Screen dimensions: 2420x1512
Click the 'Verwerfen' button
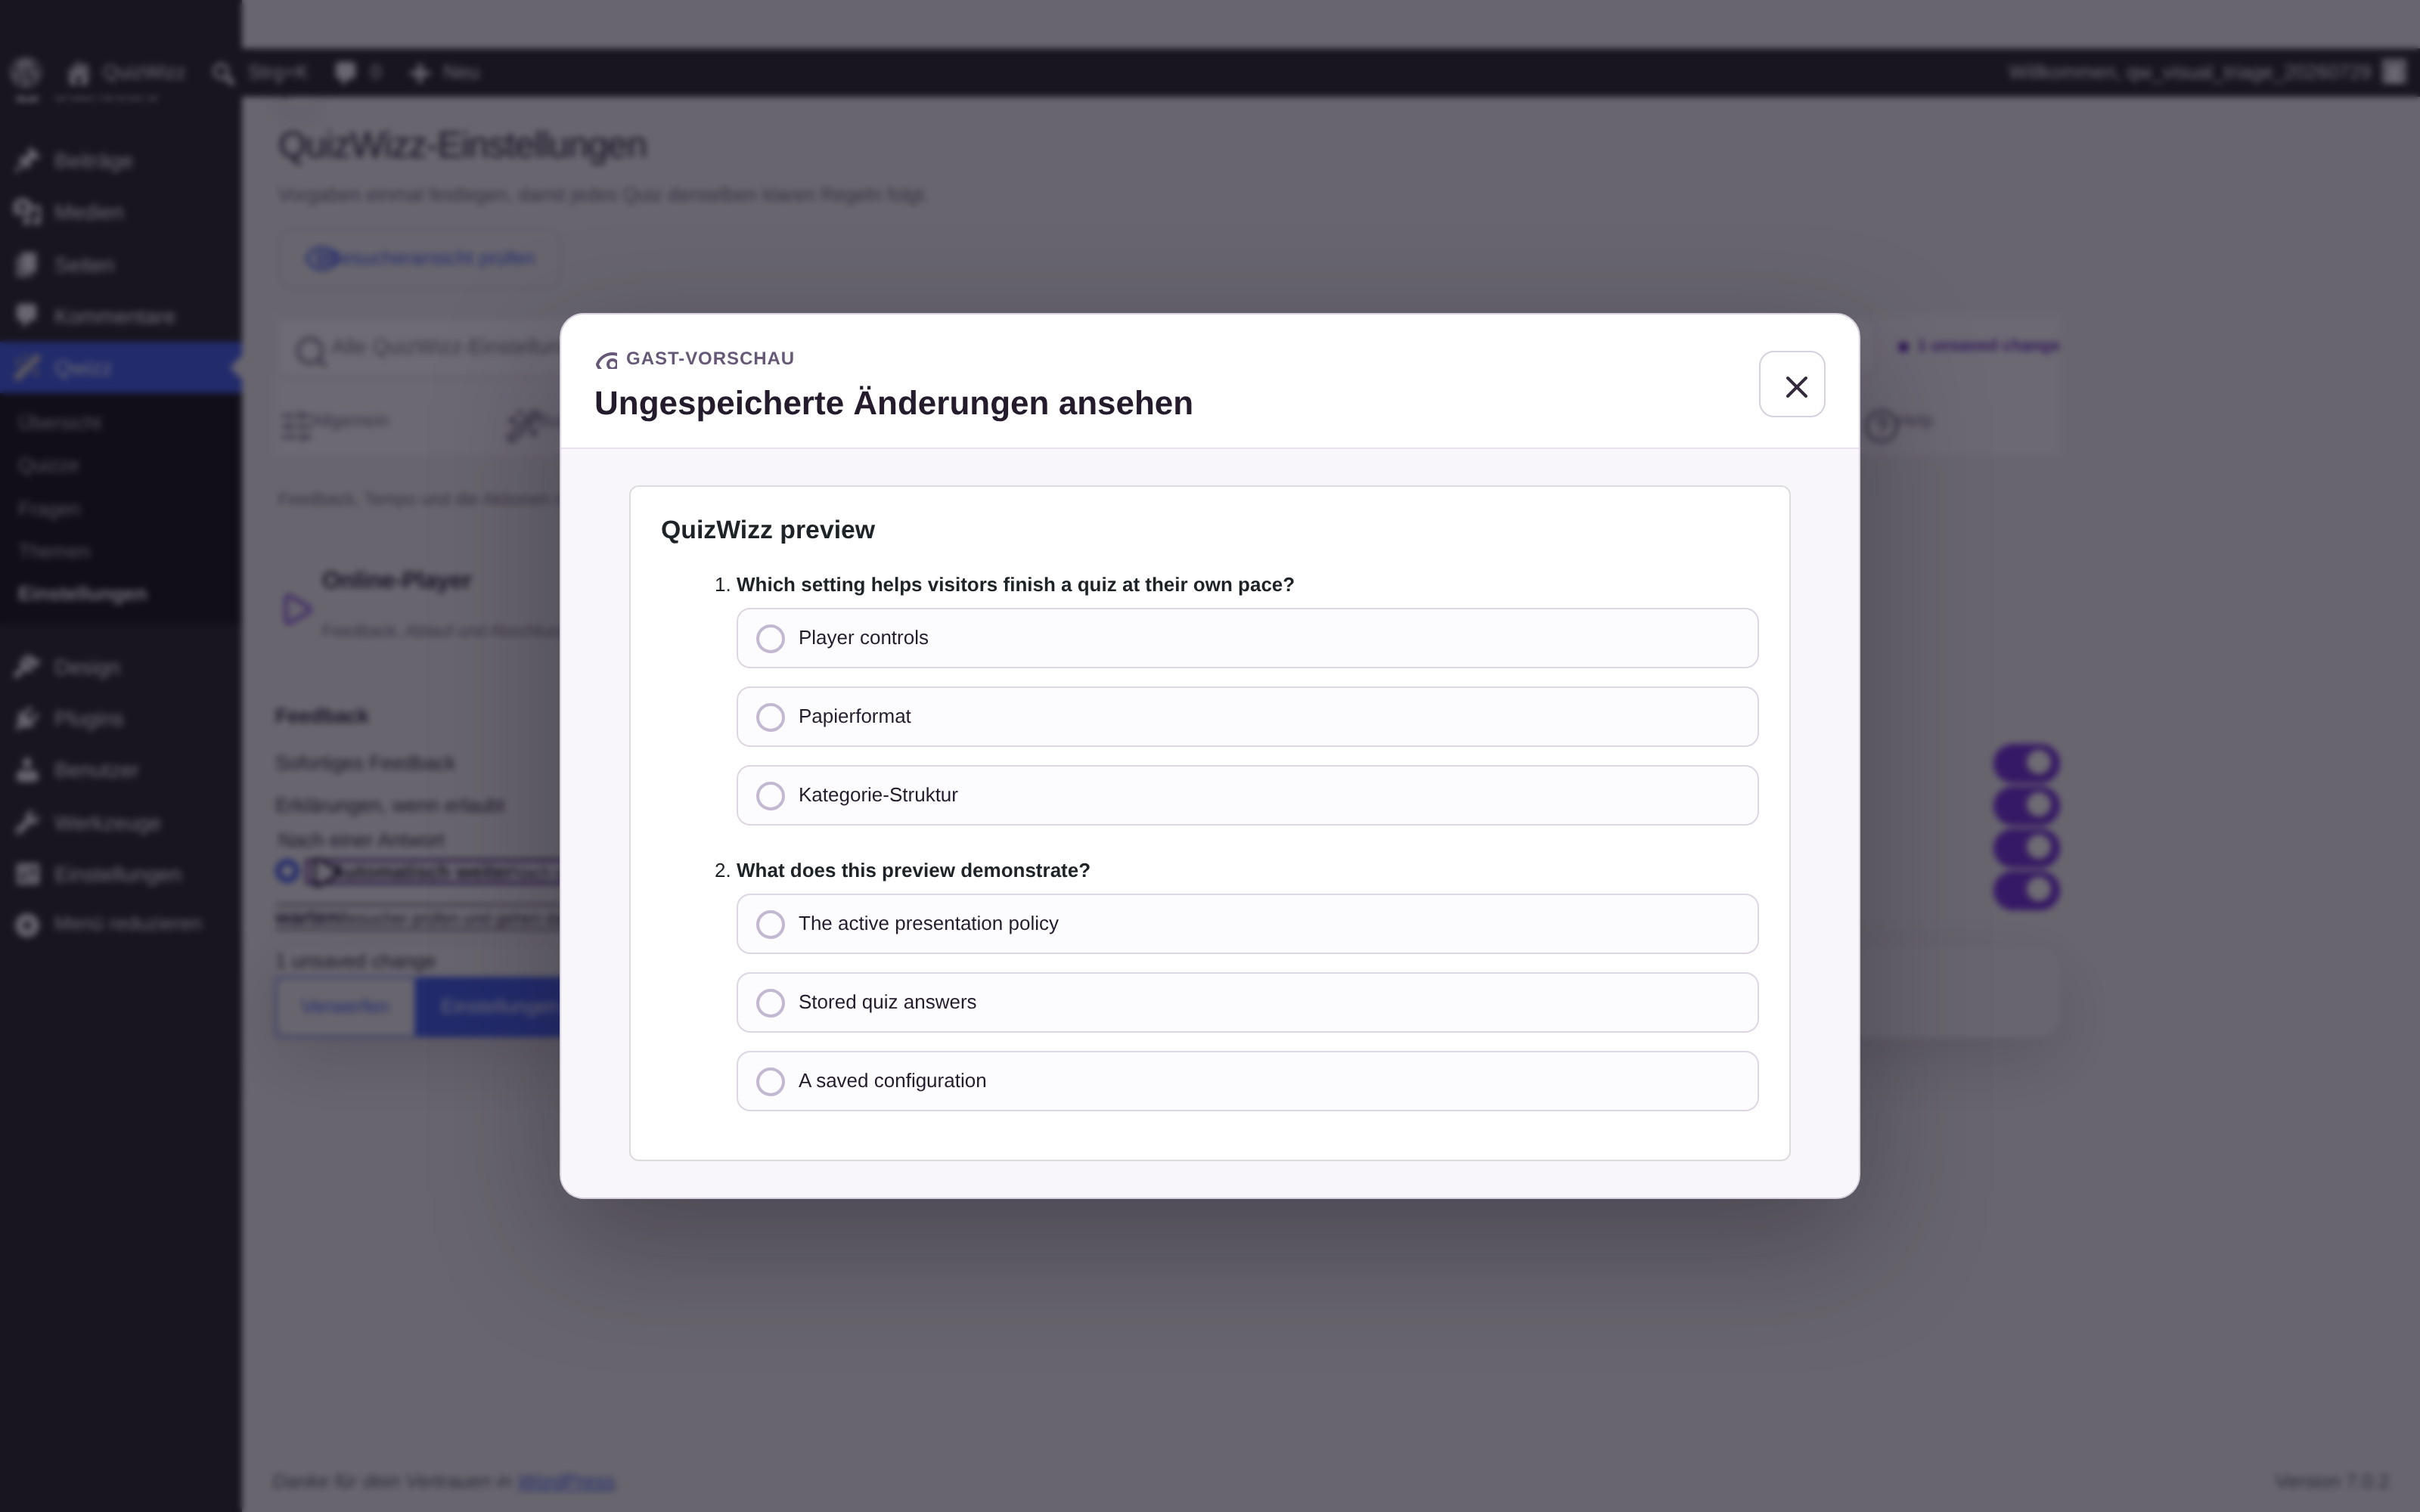click(346, 1007)
